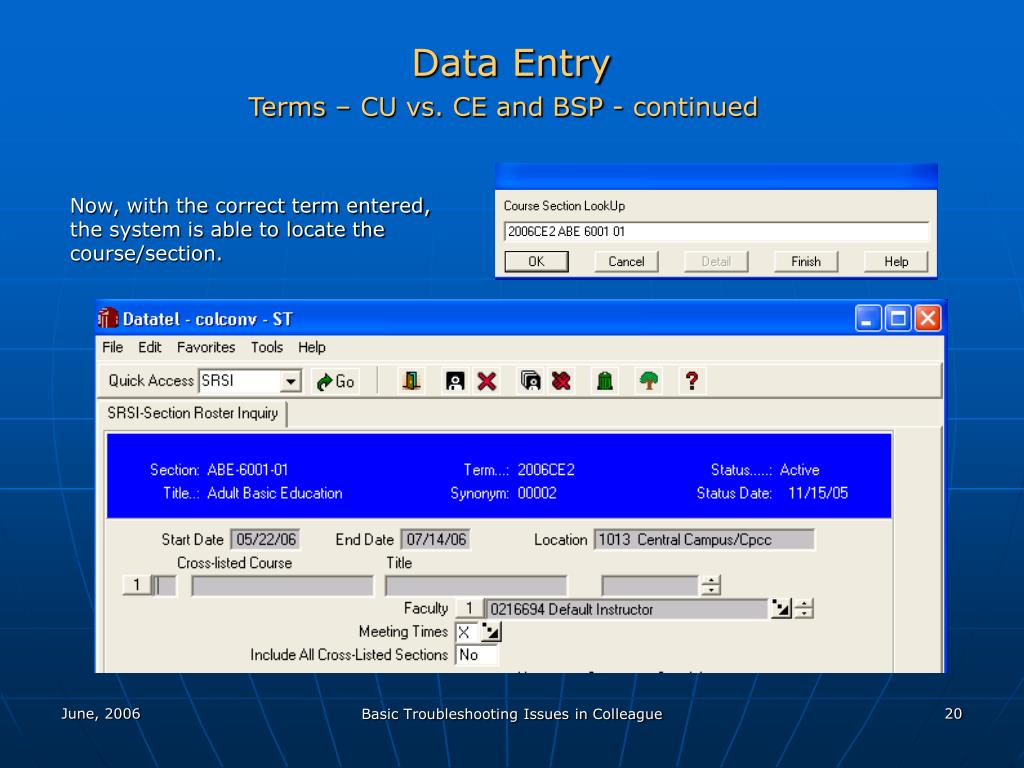The width and height of the screenshot is (1024, 768).
Task: Click Finish in Course Section LookUp
Action: point(806,262)
